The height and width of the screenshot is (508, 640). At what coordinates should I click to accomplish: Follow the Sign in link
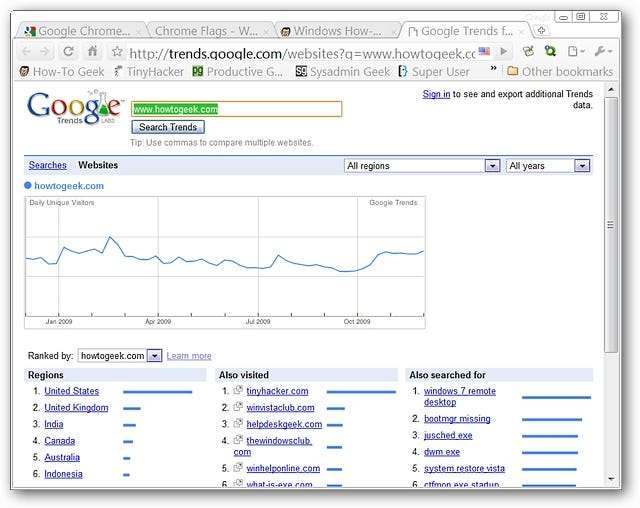click(436, 94)
